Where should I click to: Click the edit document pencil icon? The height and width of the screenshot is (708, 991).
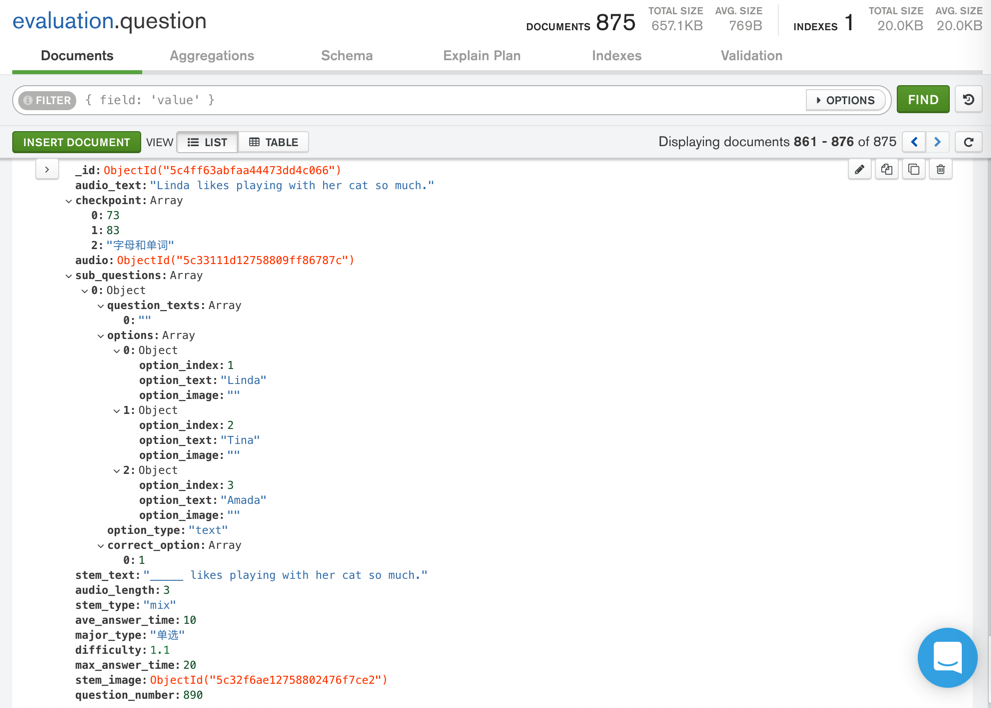pos(860,170)
